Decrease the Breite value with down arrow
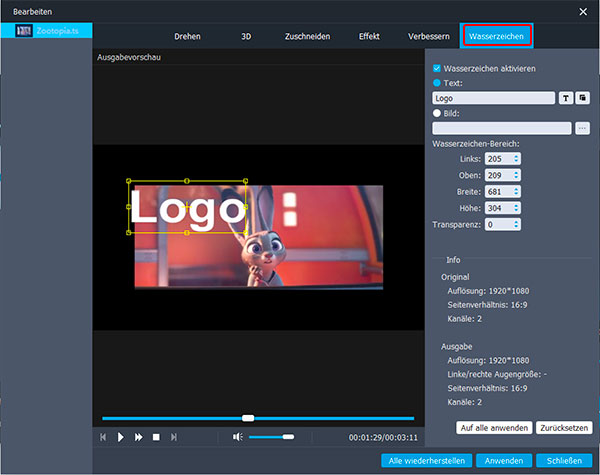 [516, 194]
